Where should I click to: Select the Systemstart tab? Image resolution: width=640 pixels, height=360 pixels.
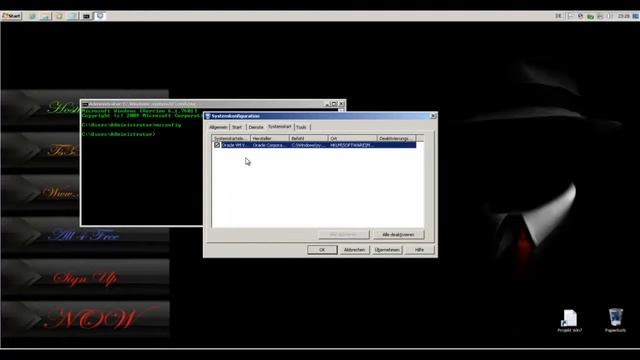(x=280, y=127)
